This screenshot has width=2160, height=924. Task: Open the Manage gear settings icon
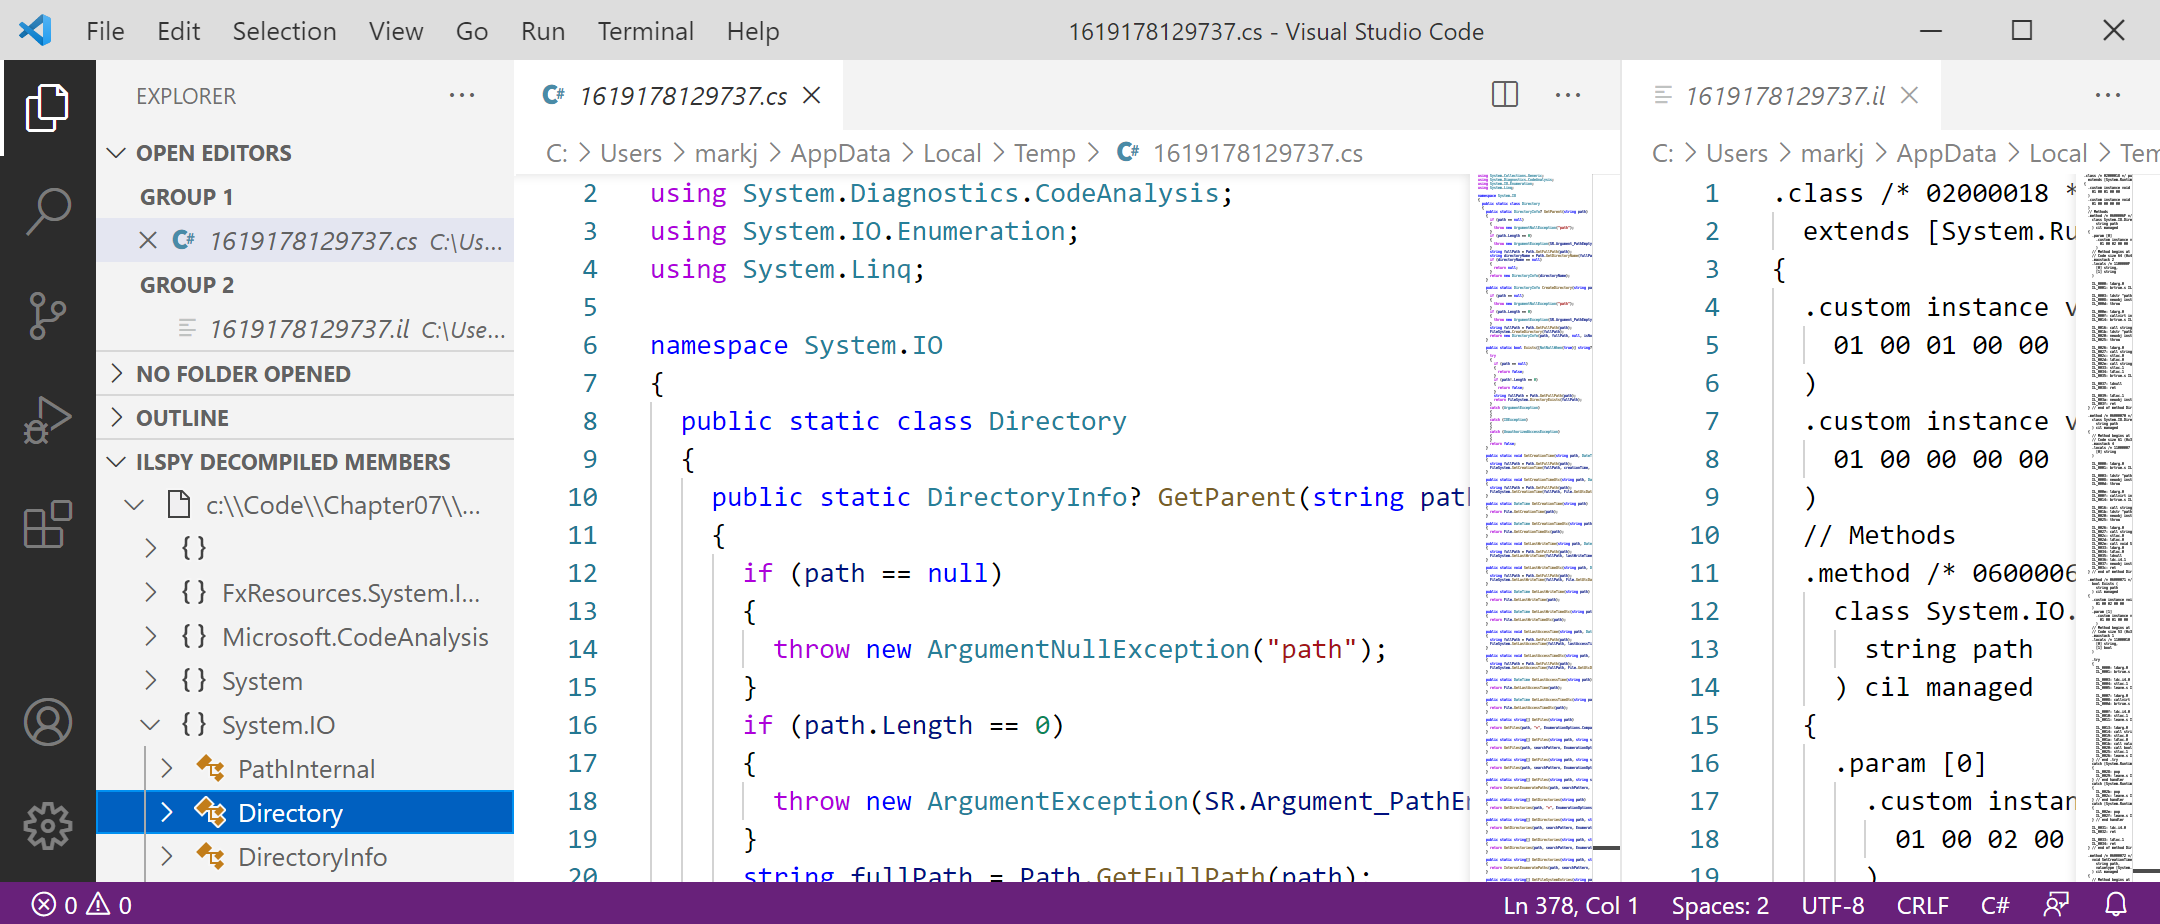[47, 826]
